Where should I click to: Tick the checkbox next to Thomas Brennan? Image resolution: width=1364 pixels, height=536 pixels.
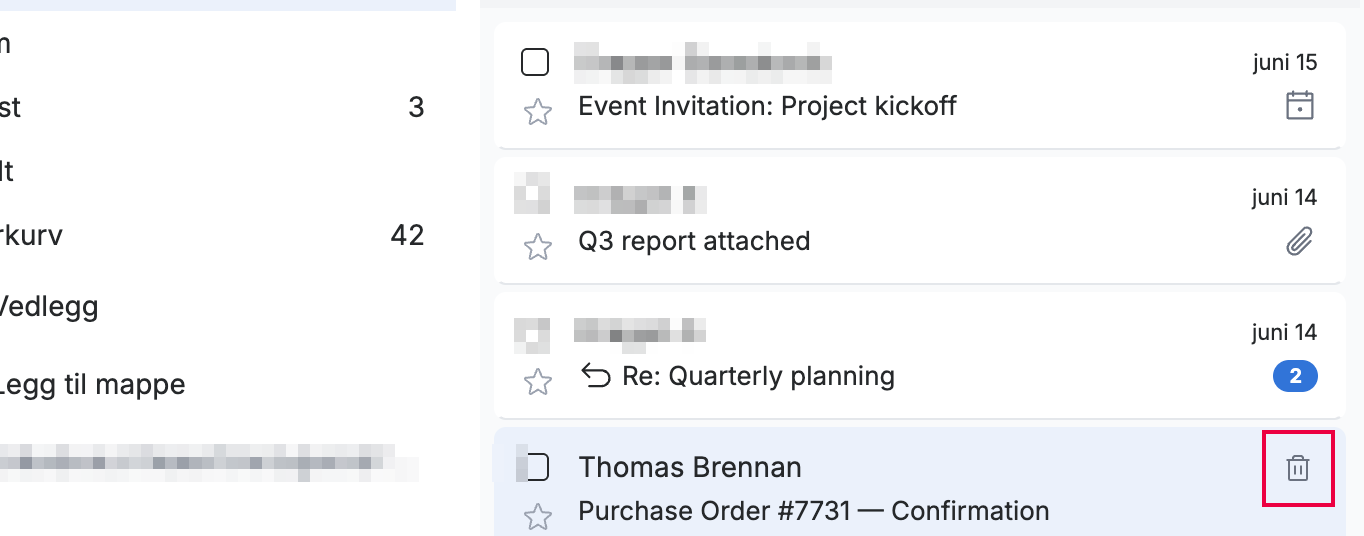[x=537, y=467]
